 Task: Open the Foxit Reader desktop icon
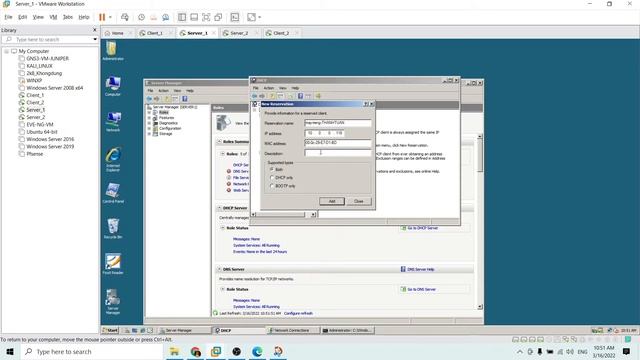click(x=113, y=264)
